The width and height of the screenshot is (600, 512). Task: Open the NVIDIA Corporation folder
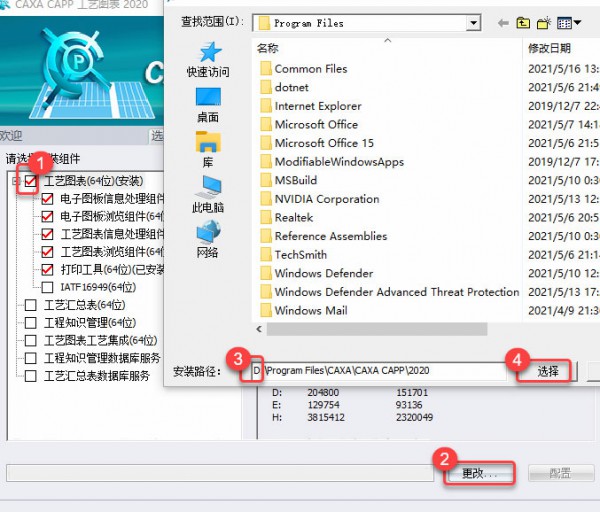point(320,199)
